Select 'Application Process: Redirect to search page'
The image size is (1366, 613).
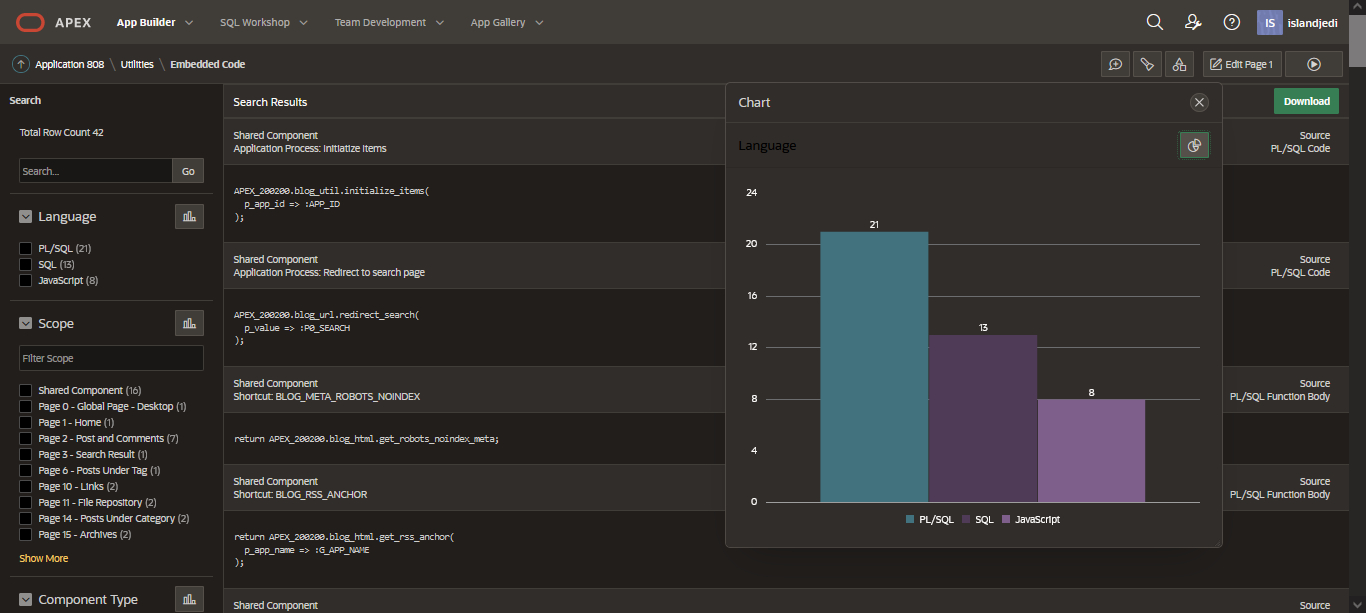(329, 272)
